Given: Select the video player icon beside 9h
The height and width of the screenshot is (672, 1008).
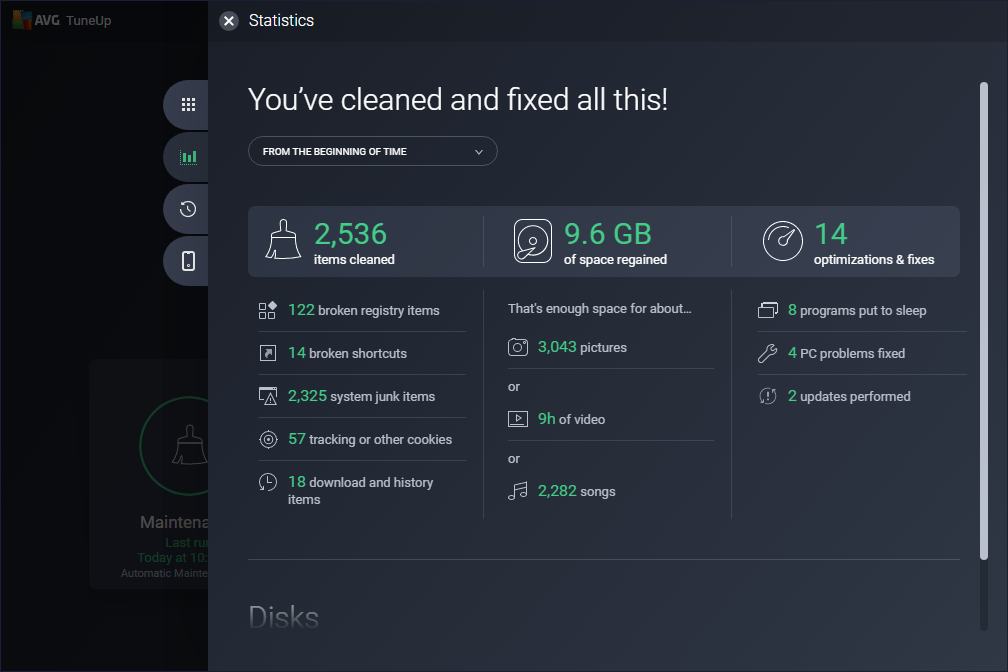Looking at the screenshot, I should point(517,418).
